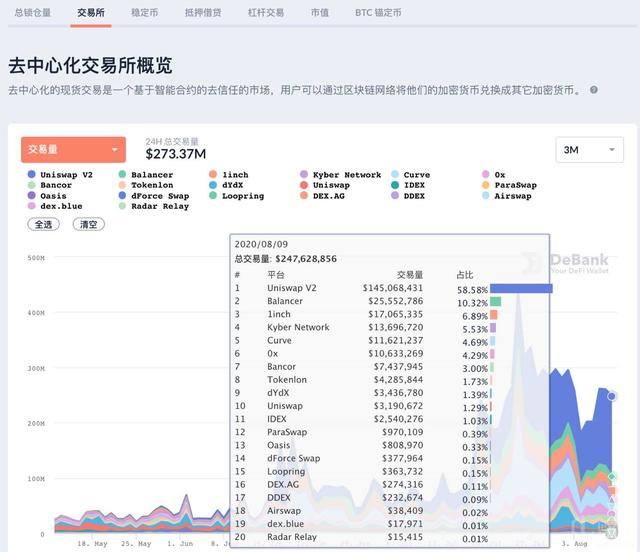640x552 pixels.
Task: Open the 市值 tab
Action: (x=320, y=13)
